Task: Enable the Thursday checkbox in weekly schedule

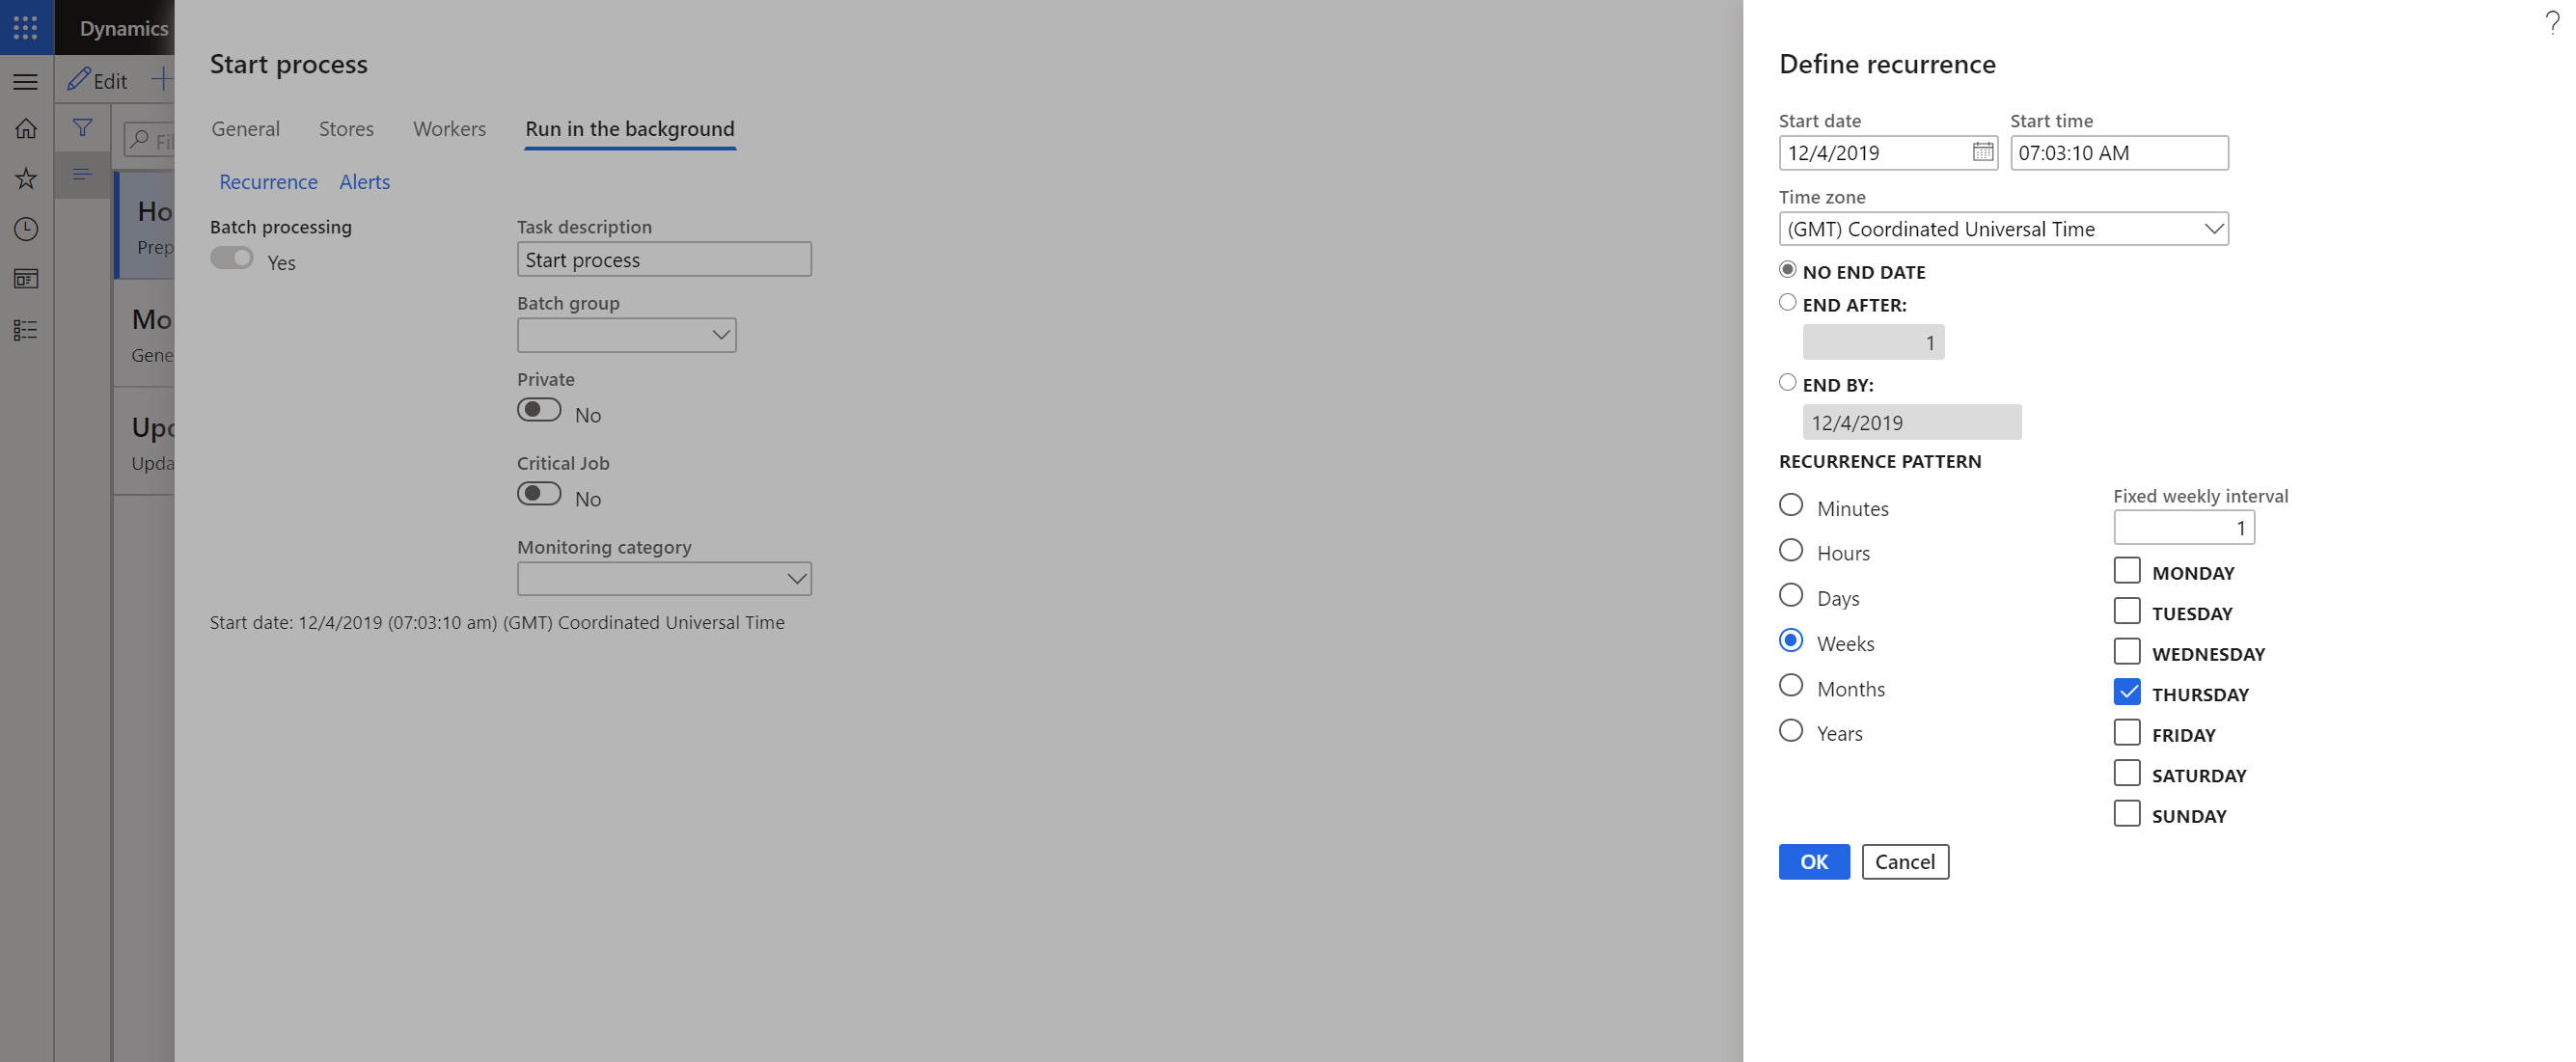Action: (x=2125, y=691)
